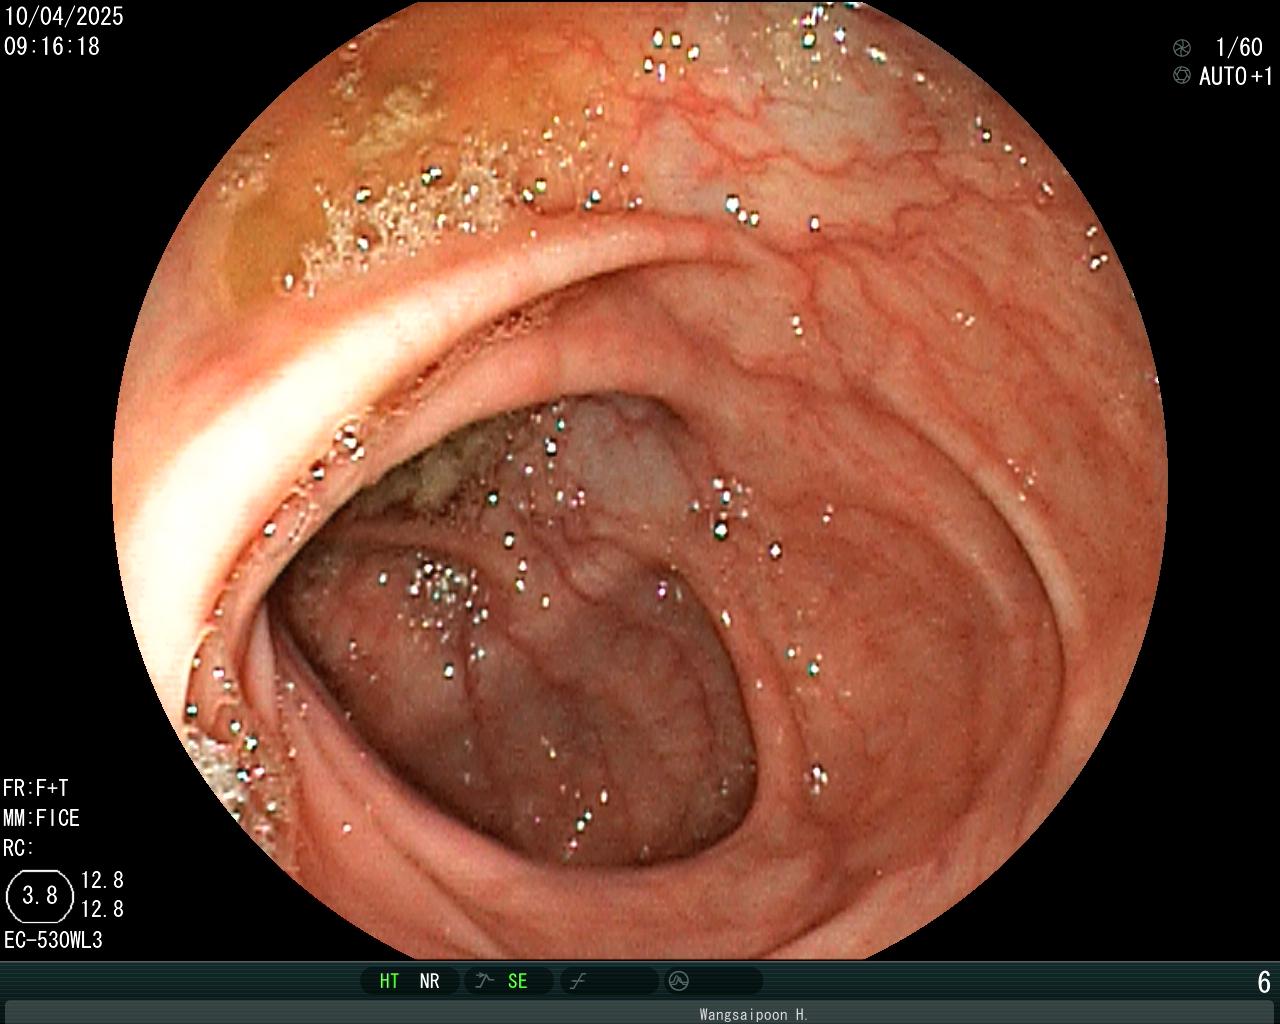Click the FR:F+T freeze setting label
This screenshot has height=1024, width=1280.
point(36,788)
